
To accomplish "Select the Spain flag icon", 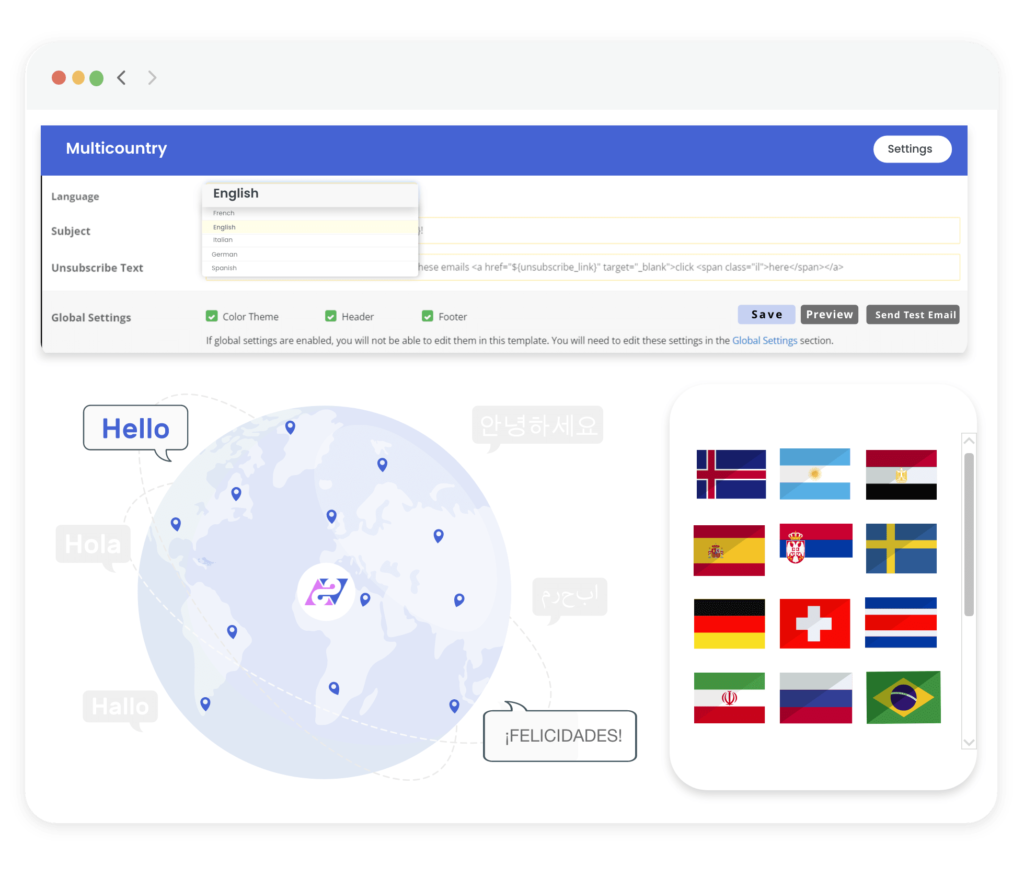I will (729, 549).
